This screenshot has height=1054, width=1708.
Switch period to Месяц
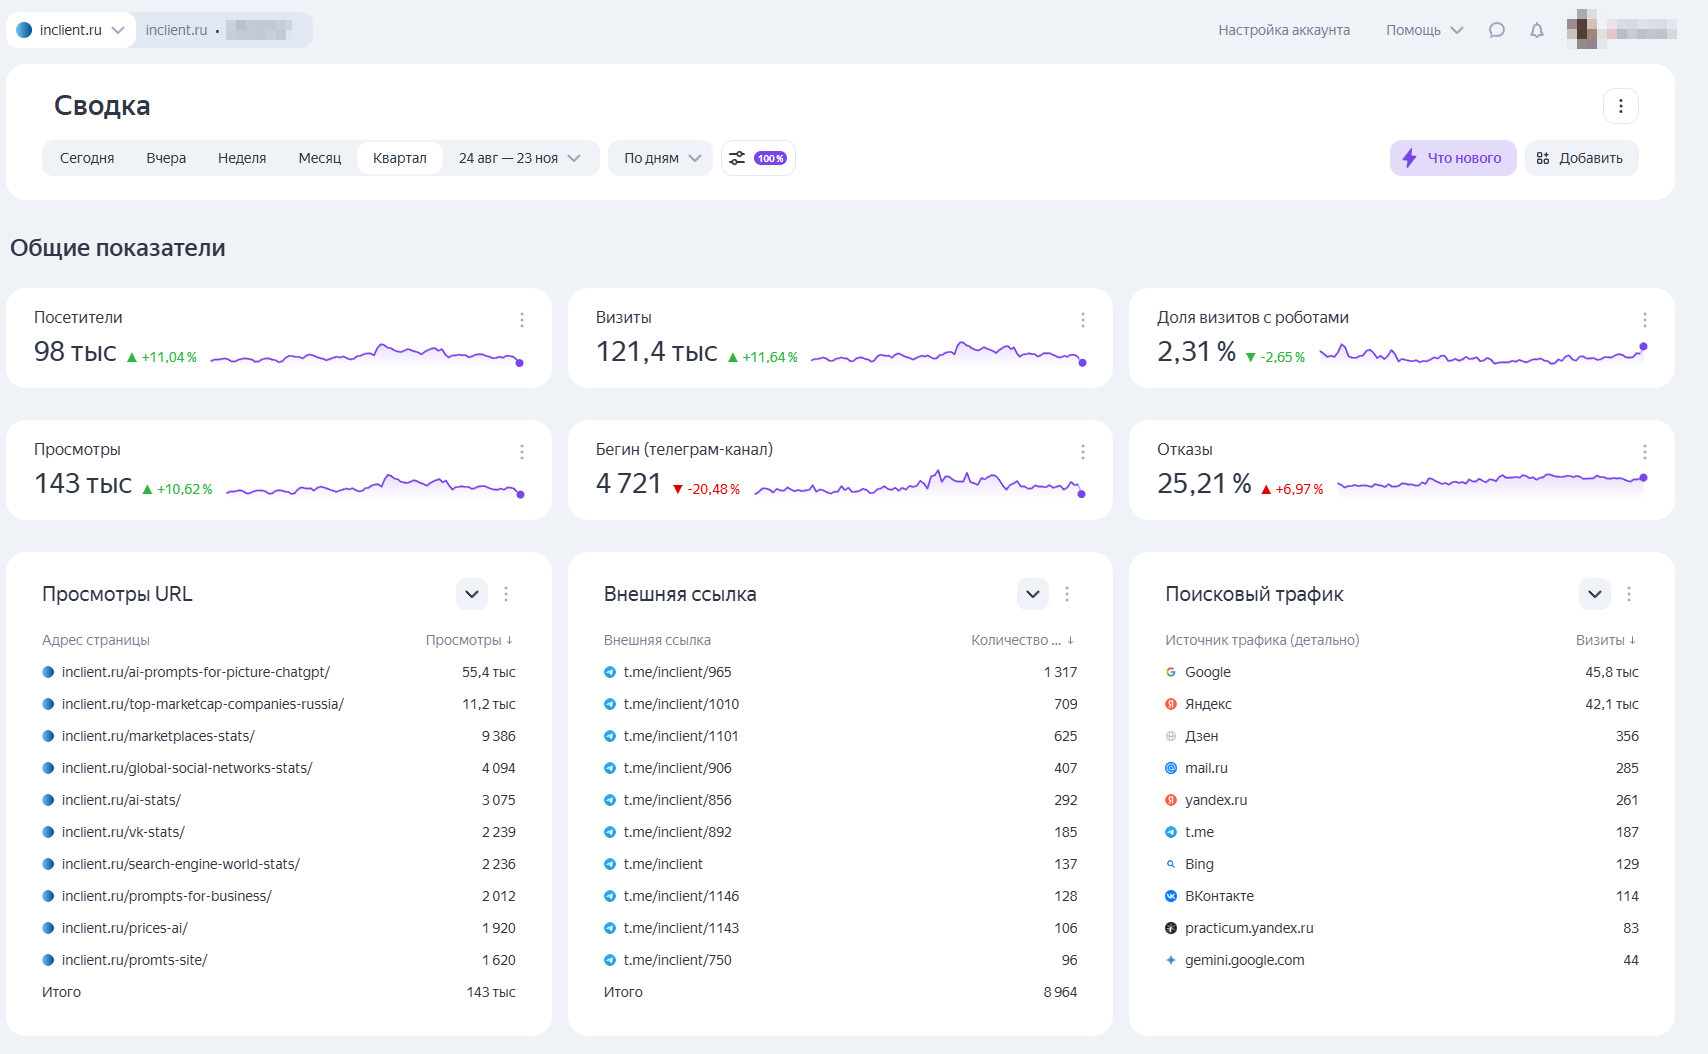click(x=319, y=158)
